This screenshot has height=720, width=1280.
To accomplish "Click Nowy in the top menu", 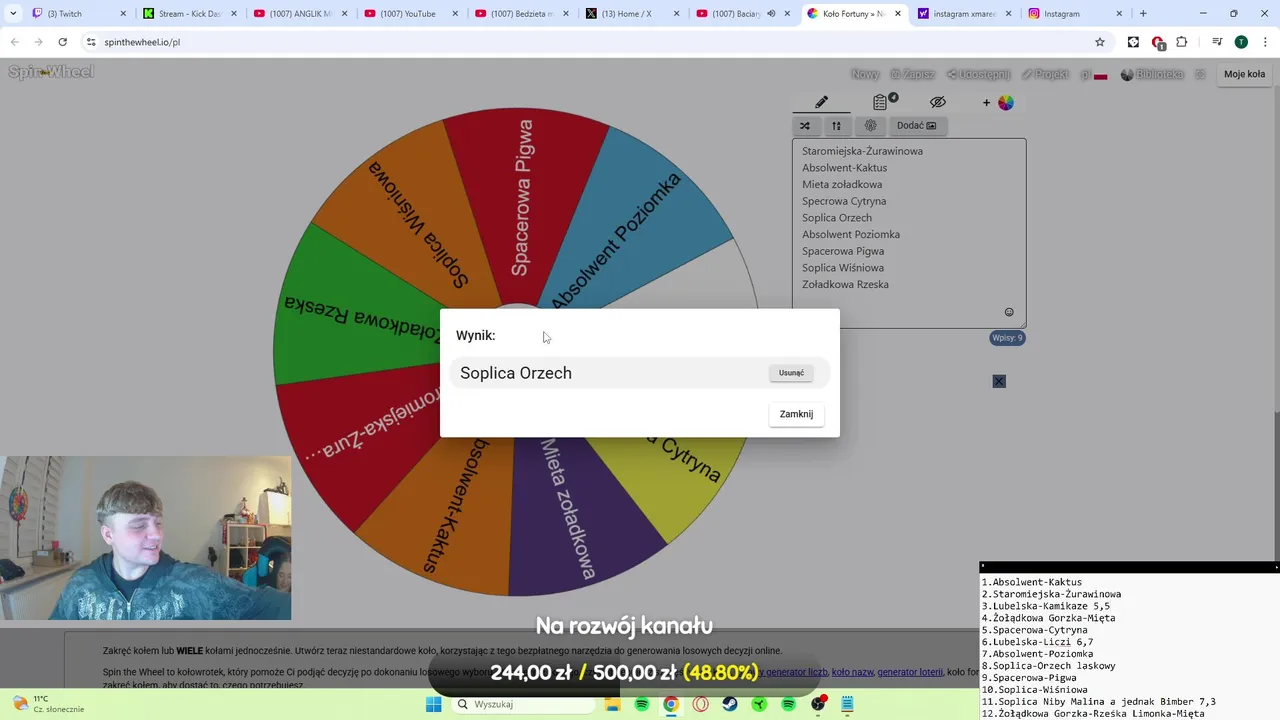I will pos(865,74).
